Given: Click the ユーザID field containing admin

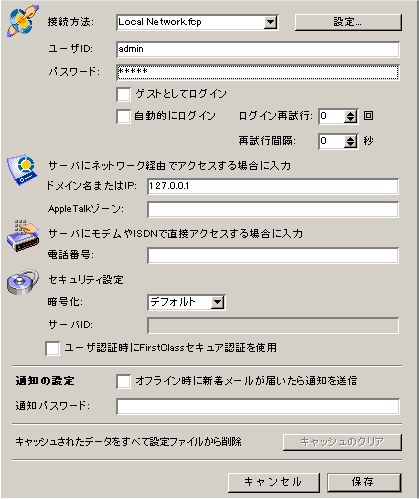Looking at the screenshot, I should (x=258, y=49).
